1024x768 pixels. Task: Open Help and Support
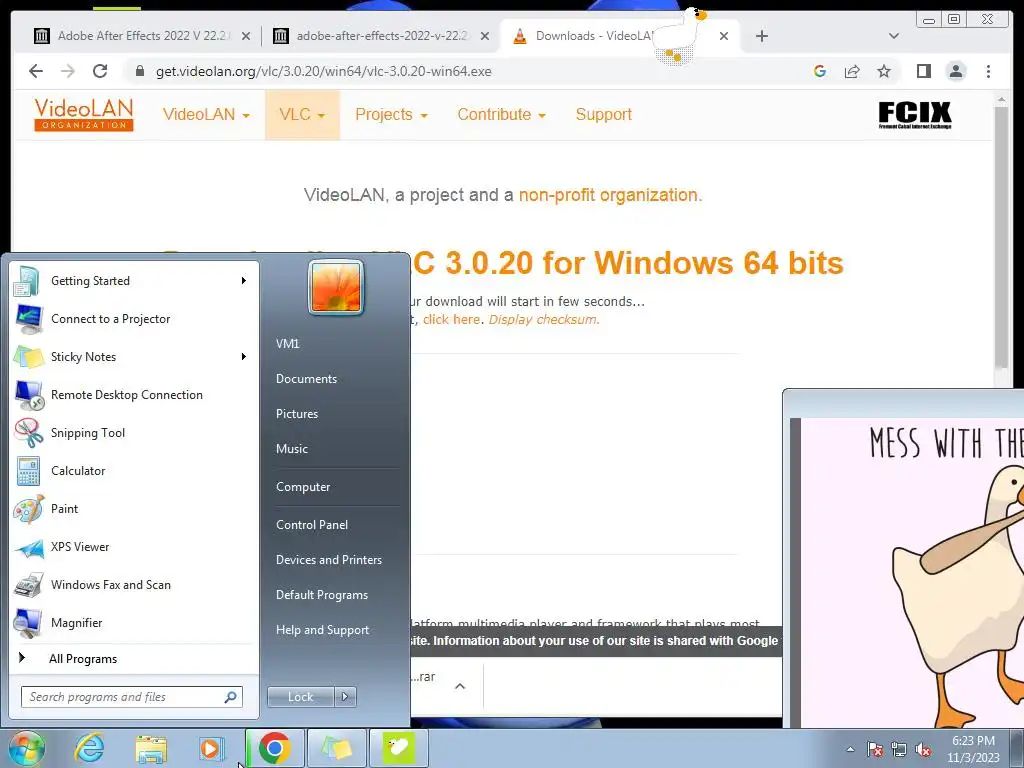click(323, 630)
